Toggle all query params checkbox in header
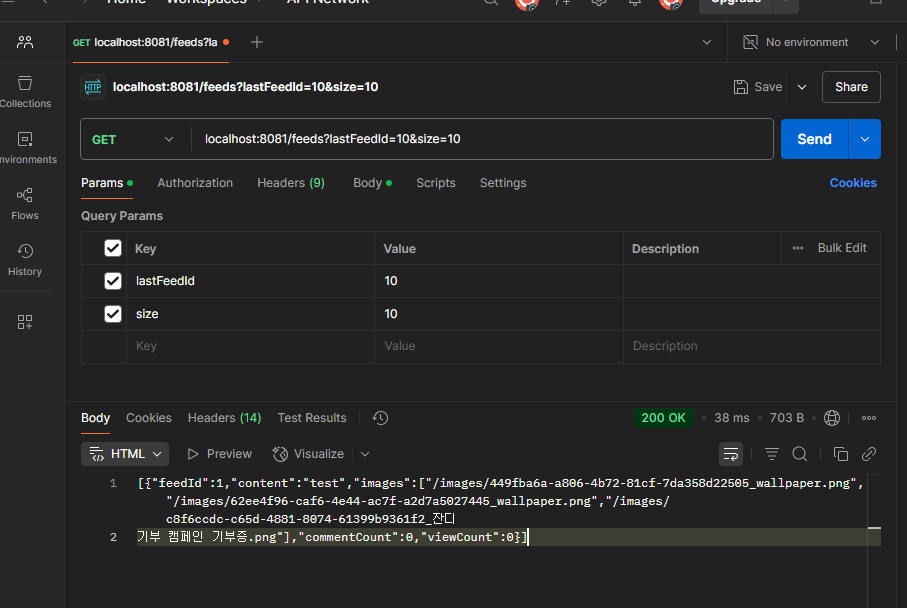 tap(113, 248)
